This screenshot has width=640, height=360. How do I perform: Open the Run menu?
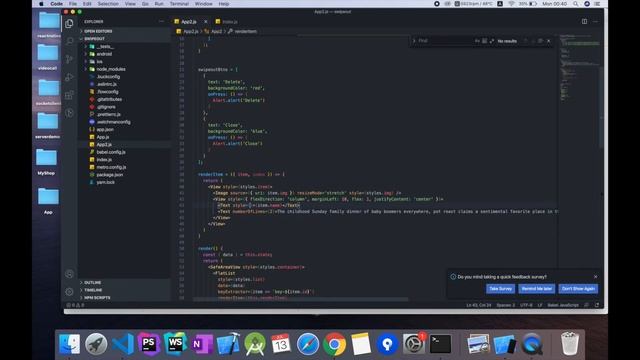(159, 4)
